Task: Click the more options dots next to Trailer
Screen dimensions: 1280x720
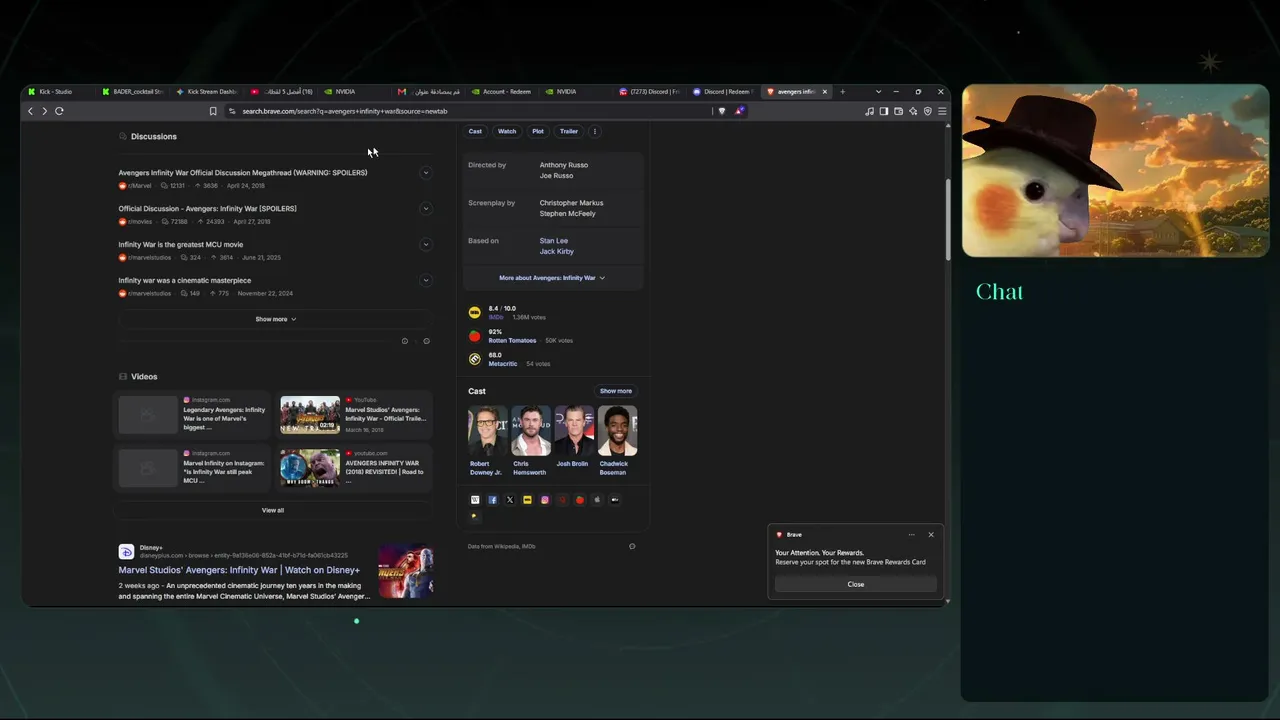Action: coord(595,131)
